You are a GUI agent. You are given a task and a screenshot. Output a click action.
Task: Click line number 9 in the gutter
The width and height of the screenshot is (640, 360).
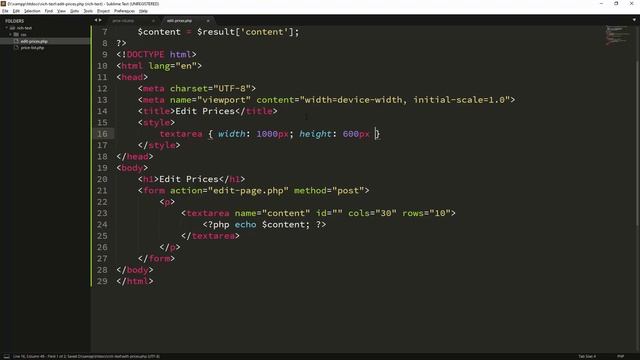(105, 55)
